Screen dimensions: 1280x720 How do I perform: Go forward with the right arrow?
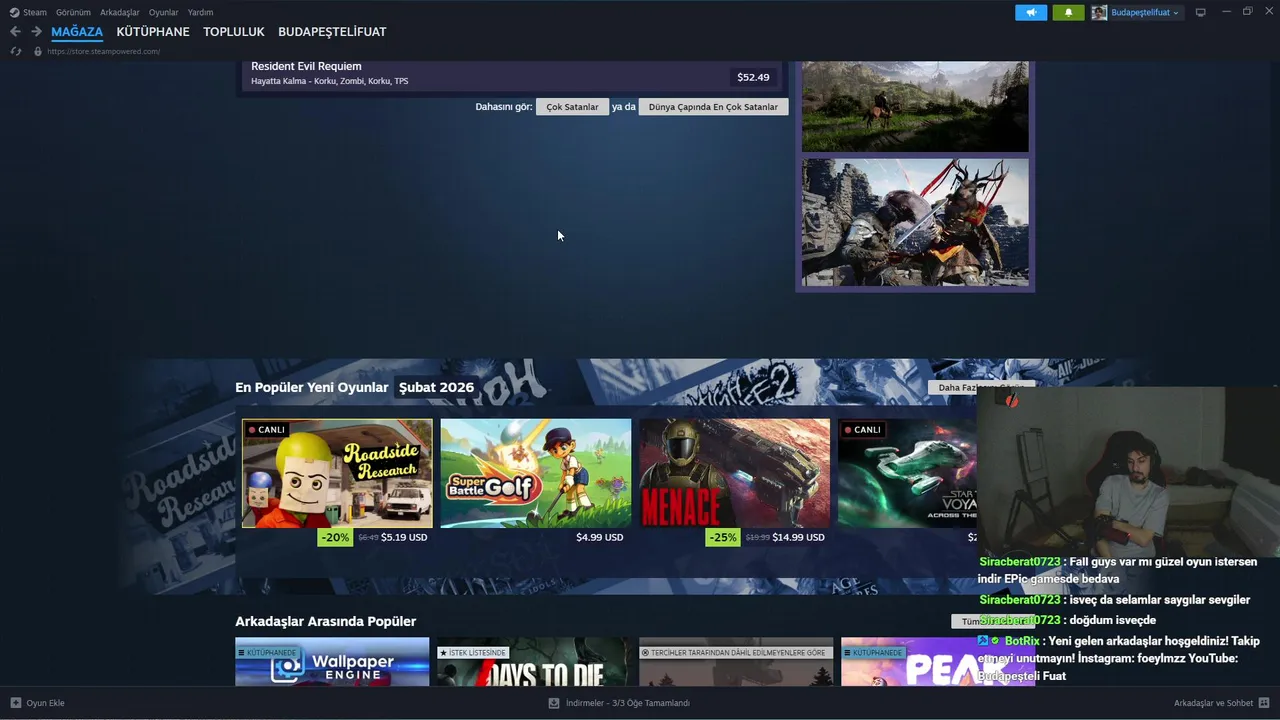[x=36, y=32]
